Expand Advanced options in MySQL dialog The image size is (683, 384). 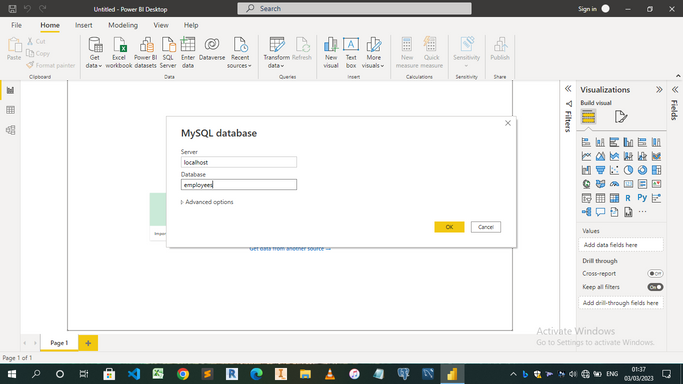coord(207,202)
